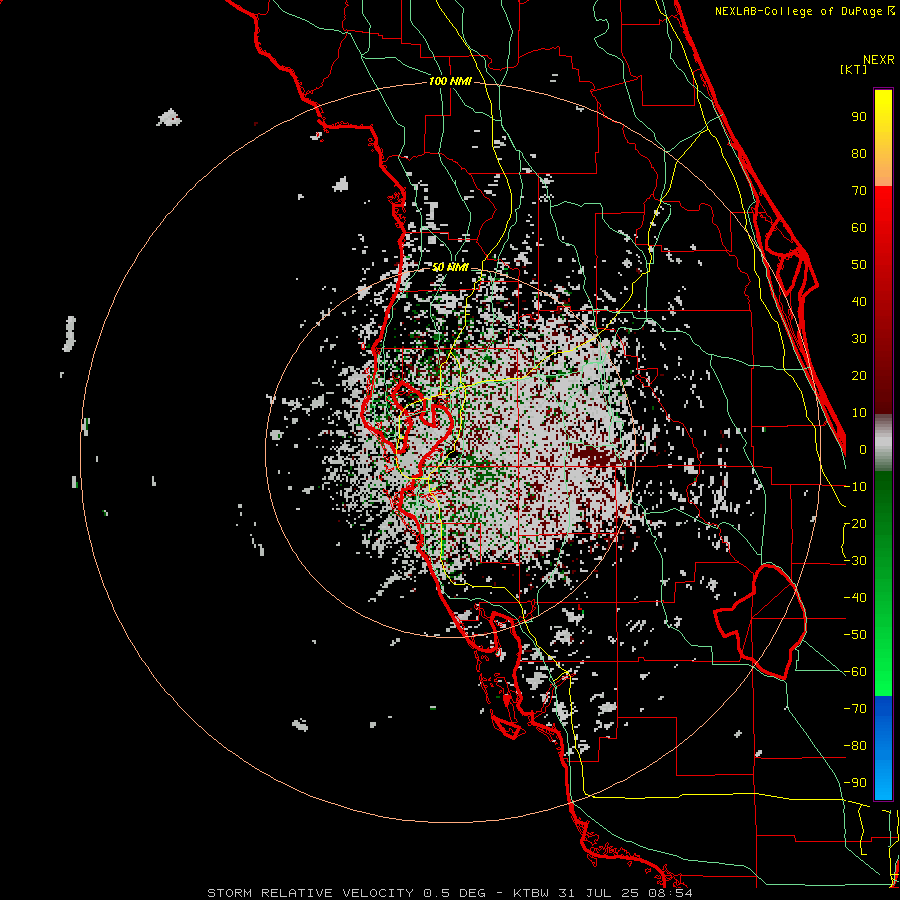
Task: Click the positive 70 knot scale label
Action: click(859, 191)
